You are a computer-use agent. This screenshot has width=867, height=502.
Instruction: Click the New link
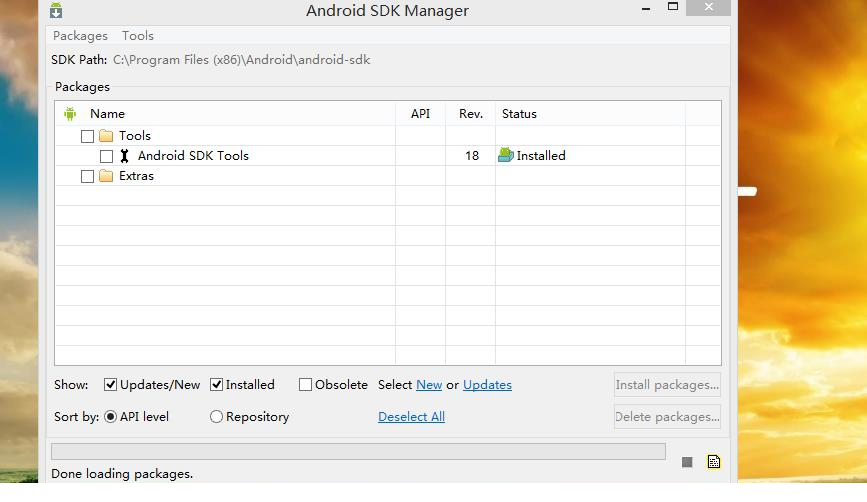point(429,385)
